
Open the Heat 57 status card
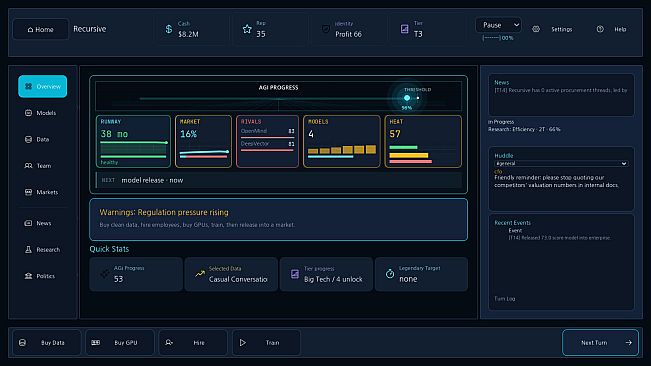tap(423, 142)
